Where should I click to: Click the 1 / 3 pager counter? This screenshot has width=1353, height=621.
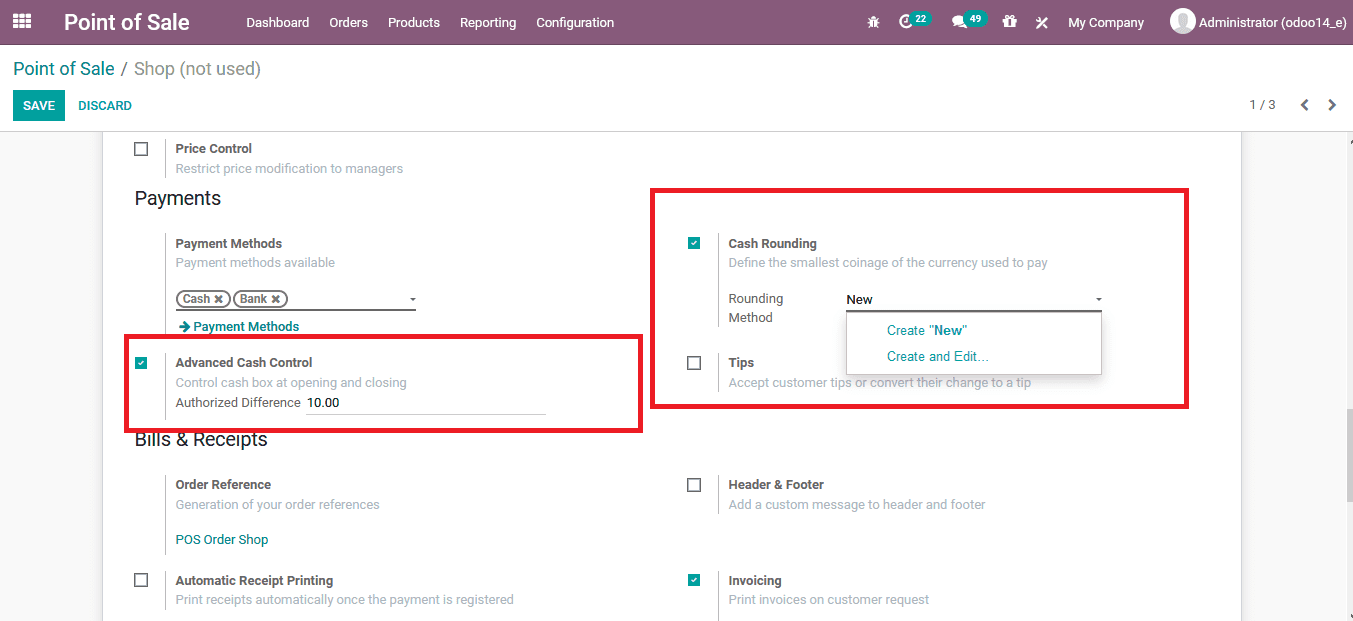pos(1262,105)
